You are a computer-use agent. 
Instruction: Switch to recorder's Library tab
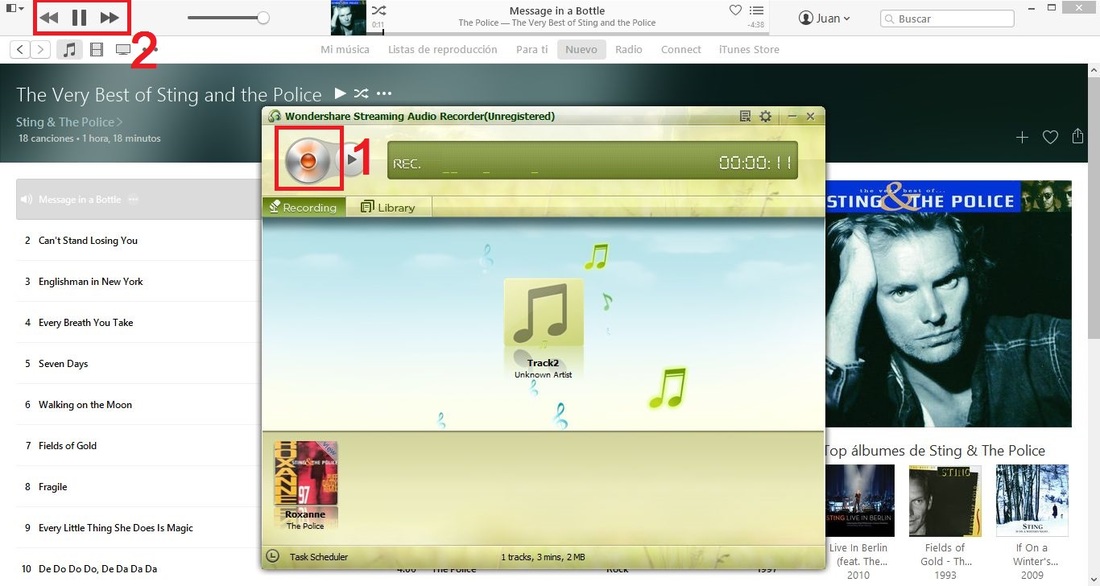click(x=388, y=207)
